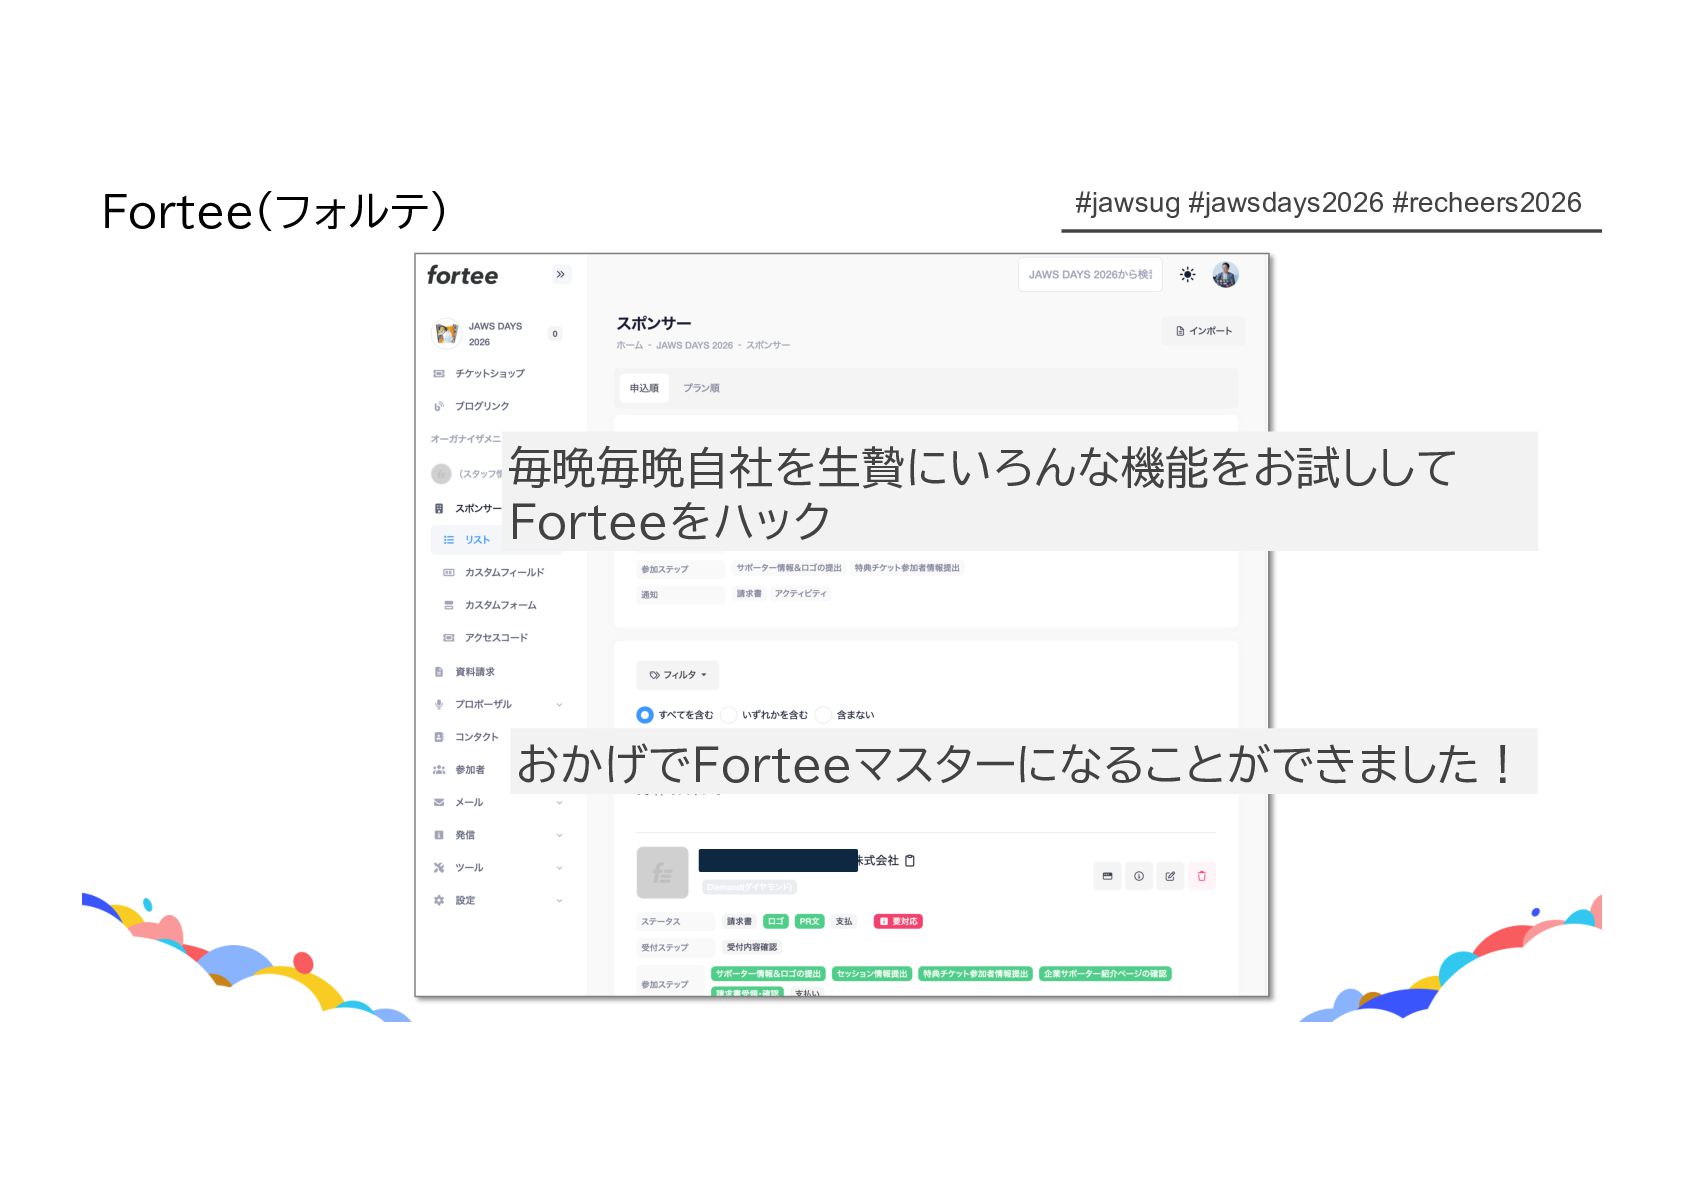This screenshot has width=1684, height=1190.
Task: Click the 特典チケット参加者情報提出 tag in the upper card
Action: (907, 568)
